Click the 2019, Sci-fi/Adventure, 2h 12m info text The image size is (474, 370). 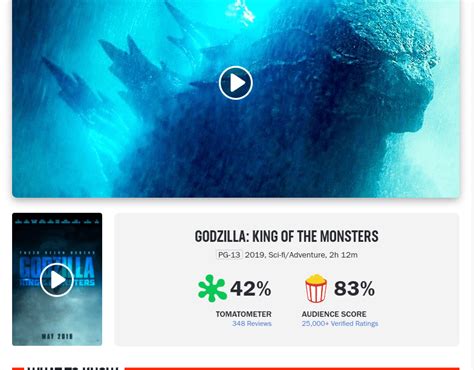[x=301, y=255]
